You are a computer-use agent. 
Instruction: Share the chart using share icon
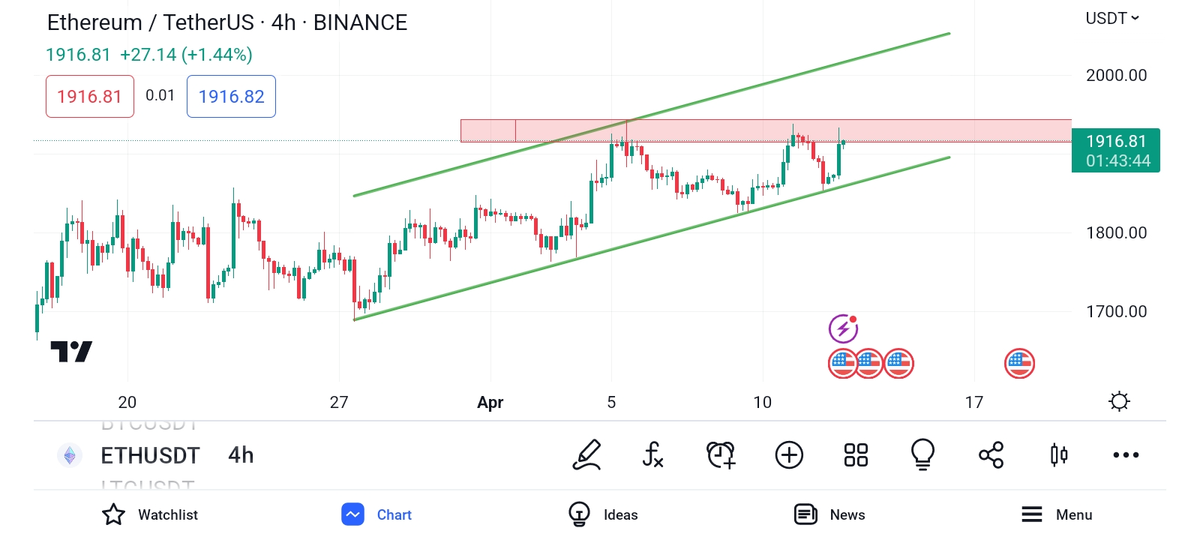991,455
